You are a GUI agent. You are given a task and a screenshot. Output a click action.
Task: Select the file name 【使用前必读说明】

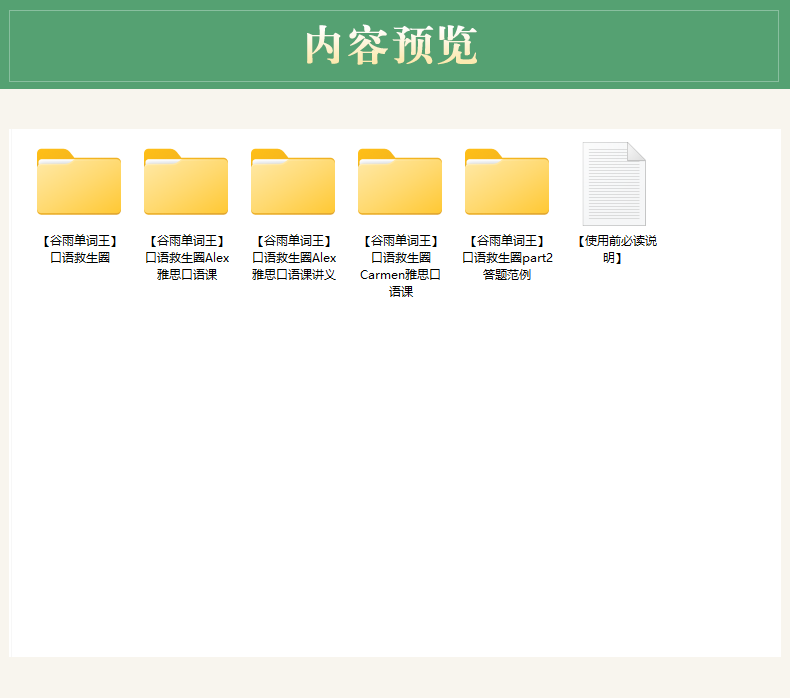[x=615, y=249]
